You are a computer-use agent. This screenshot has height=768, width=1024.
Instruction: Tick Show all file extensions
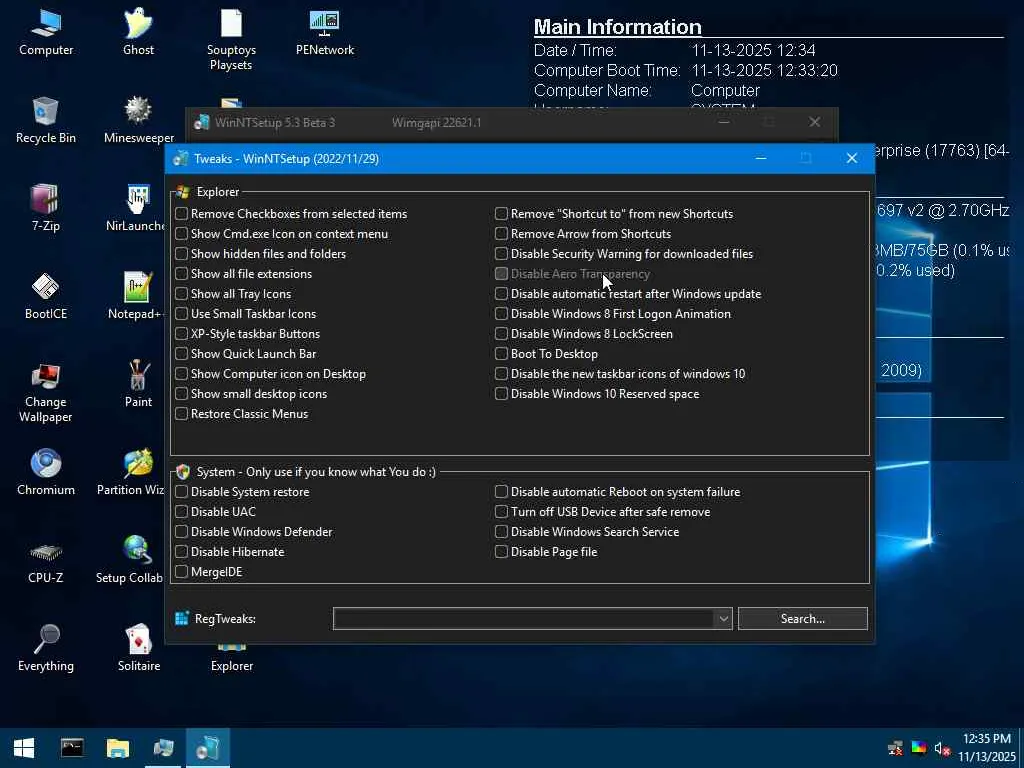(x=182, y=274)
